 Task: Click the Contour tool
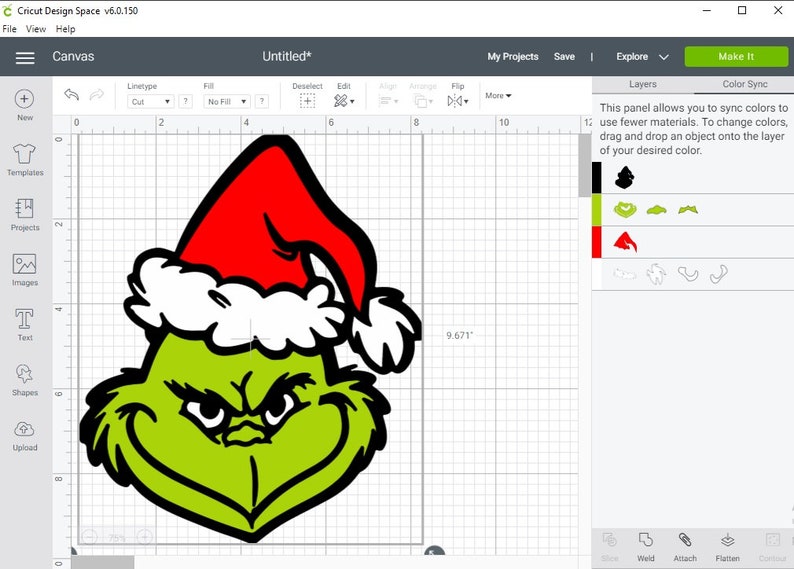(x=772, y=547)
